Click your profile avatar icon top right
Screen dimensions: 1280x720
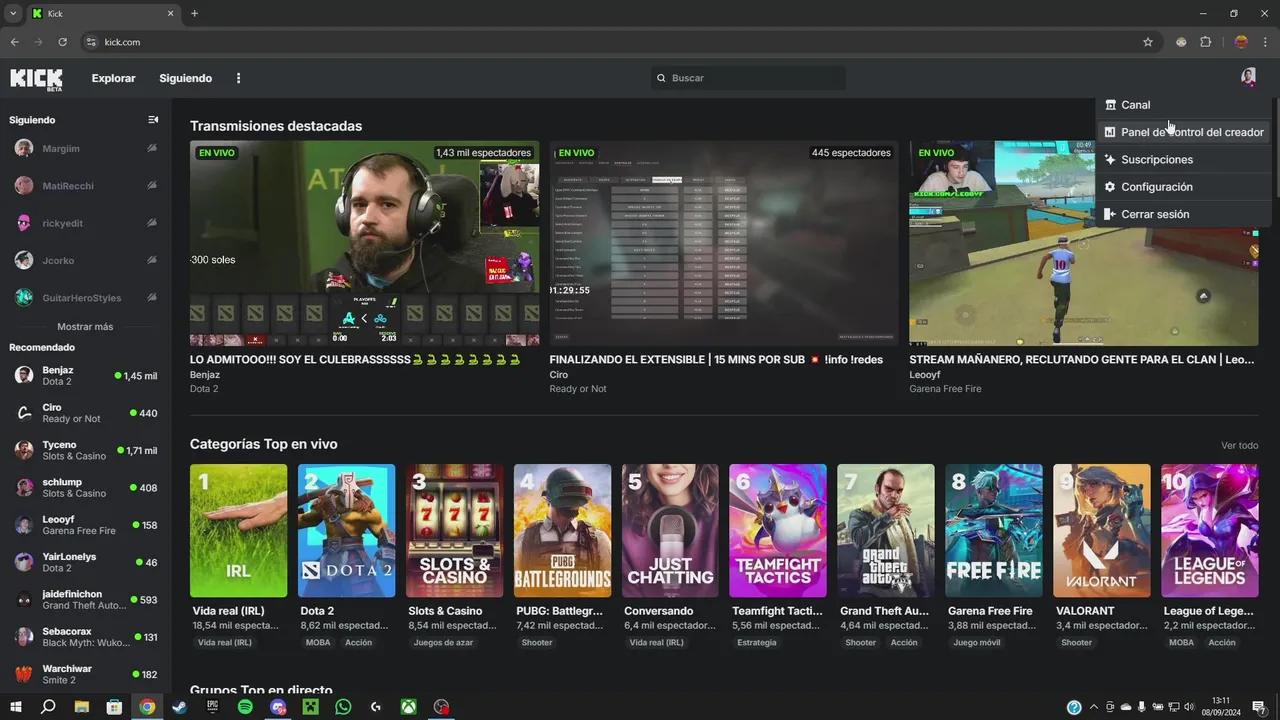(x=1248, y=77)
